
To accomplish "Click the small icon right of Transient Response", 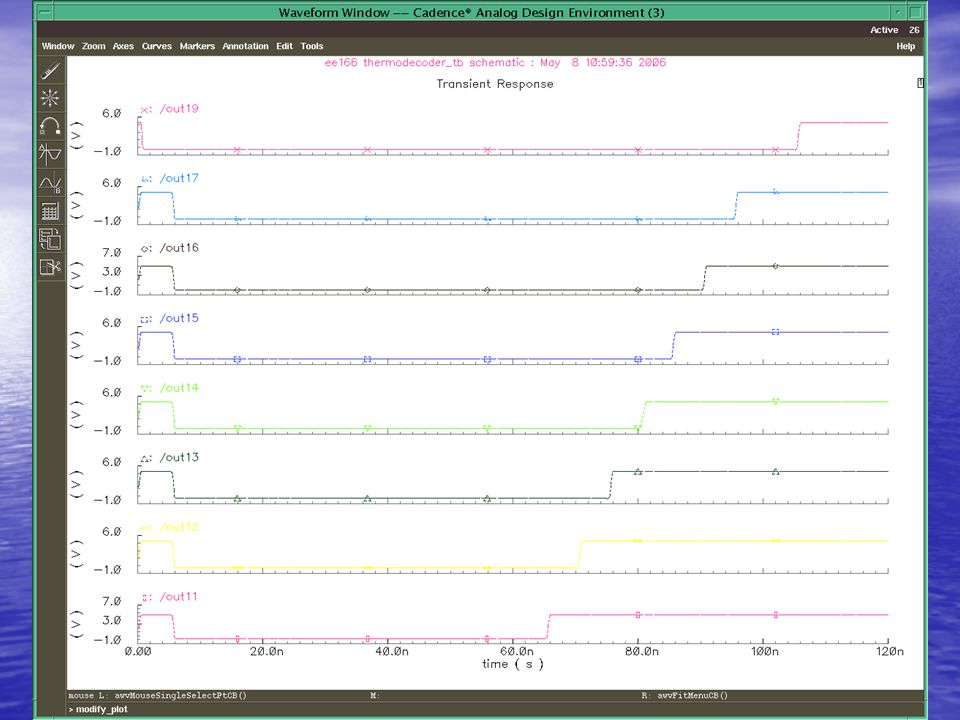I will pos(920,83).
